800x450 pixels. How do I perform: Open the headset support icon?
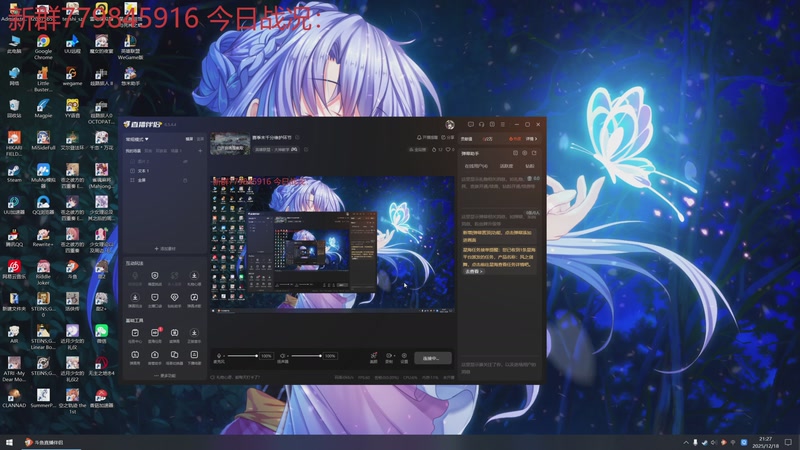pyautogui.click(x=481, y=124)
